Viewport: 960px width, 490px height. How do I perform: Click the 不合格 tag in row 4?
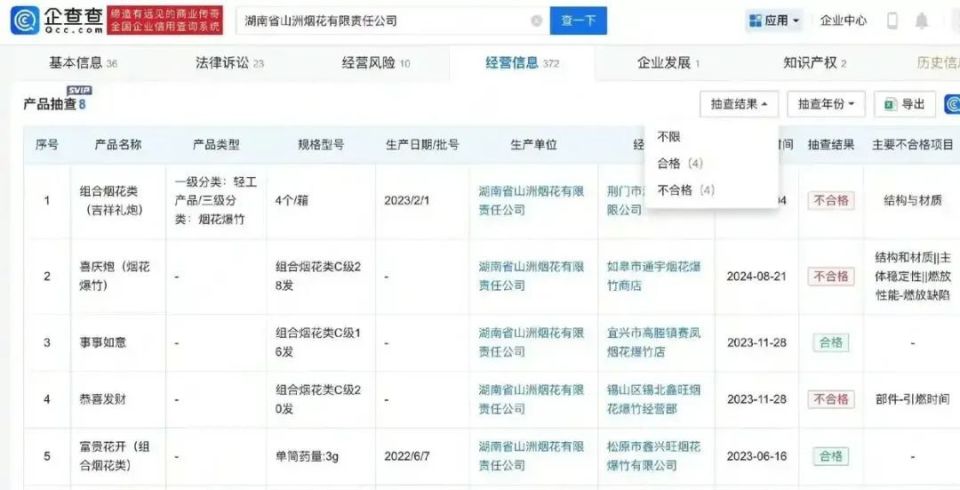coord(831,399)
